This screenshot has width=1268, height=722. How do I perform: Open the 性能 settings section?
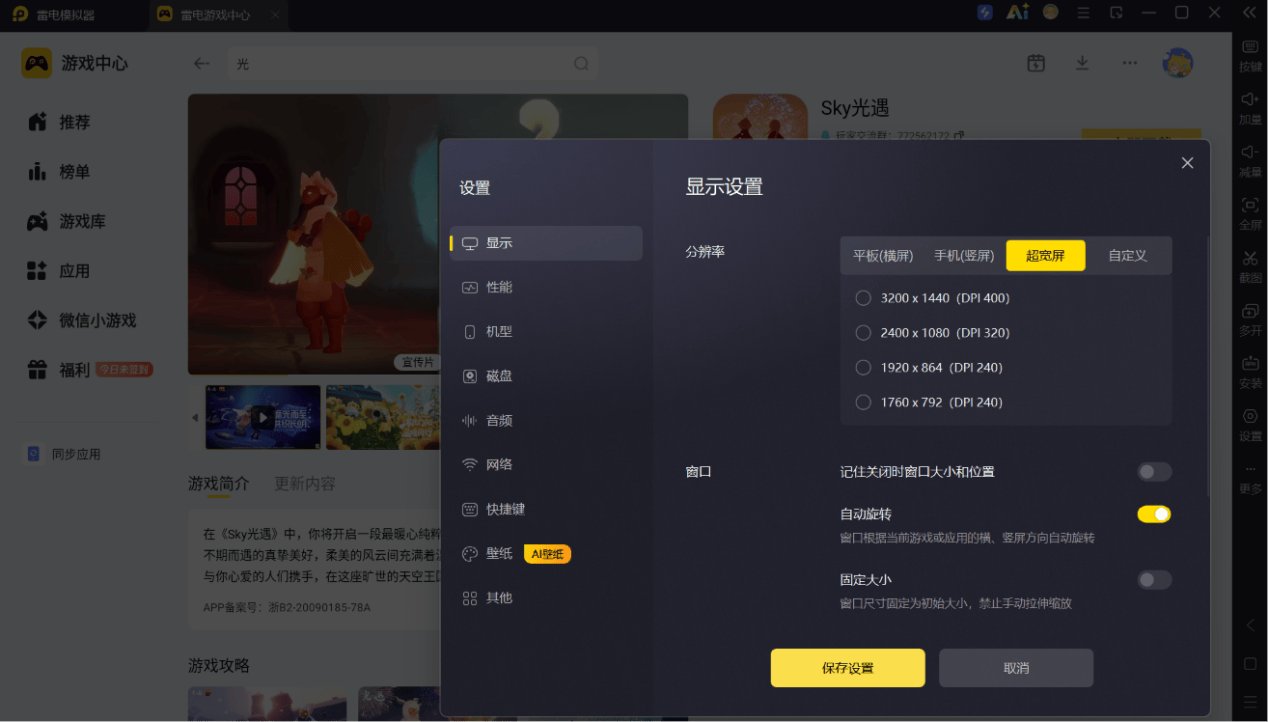tap(546, 287)
